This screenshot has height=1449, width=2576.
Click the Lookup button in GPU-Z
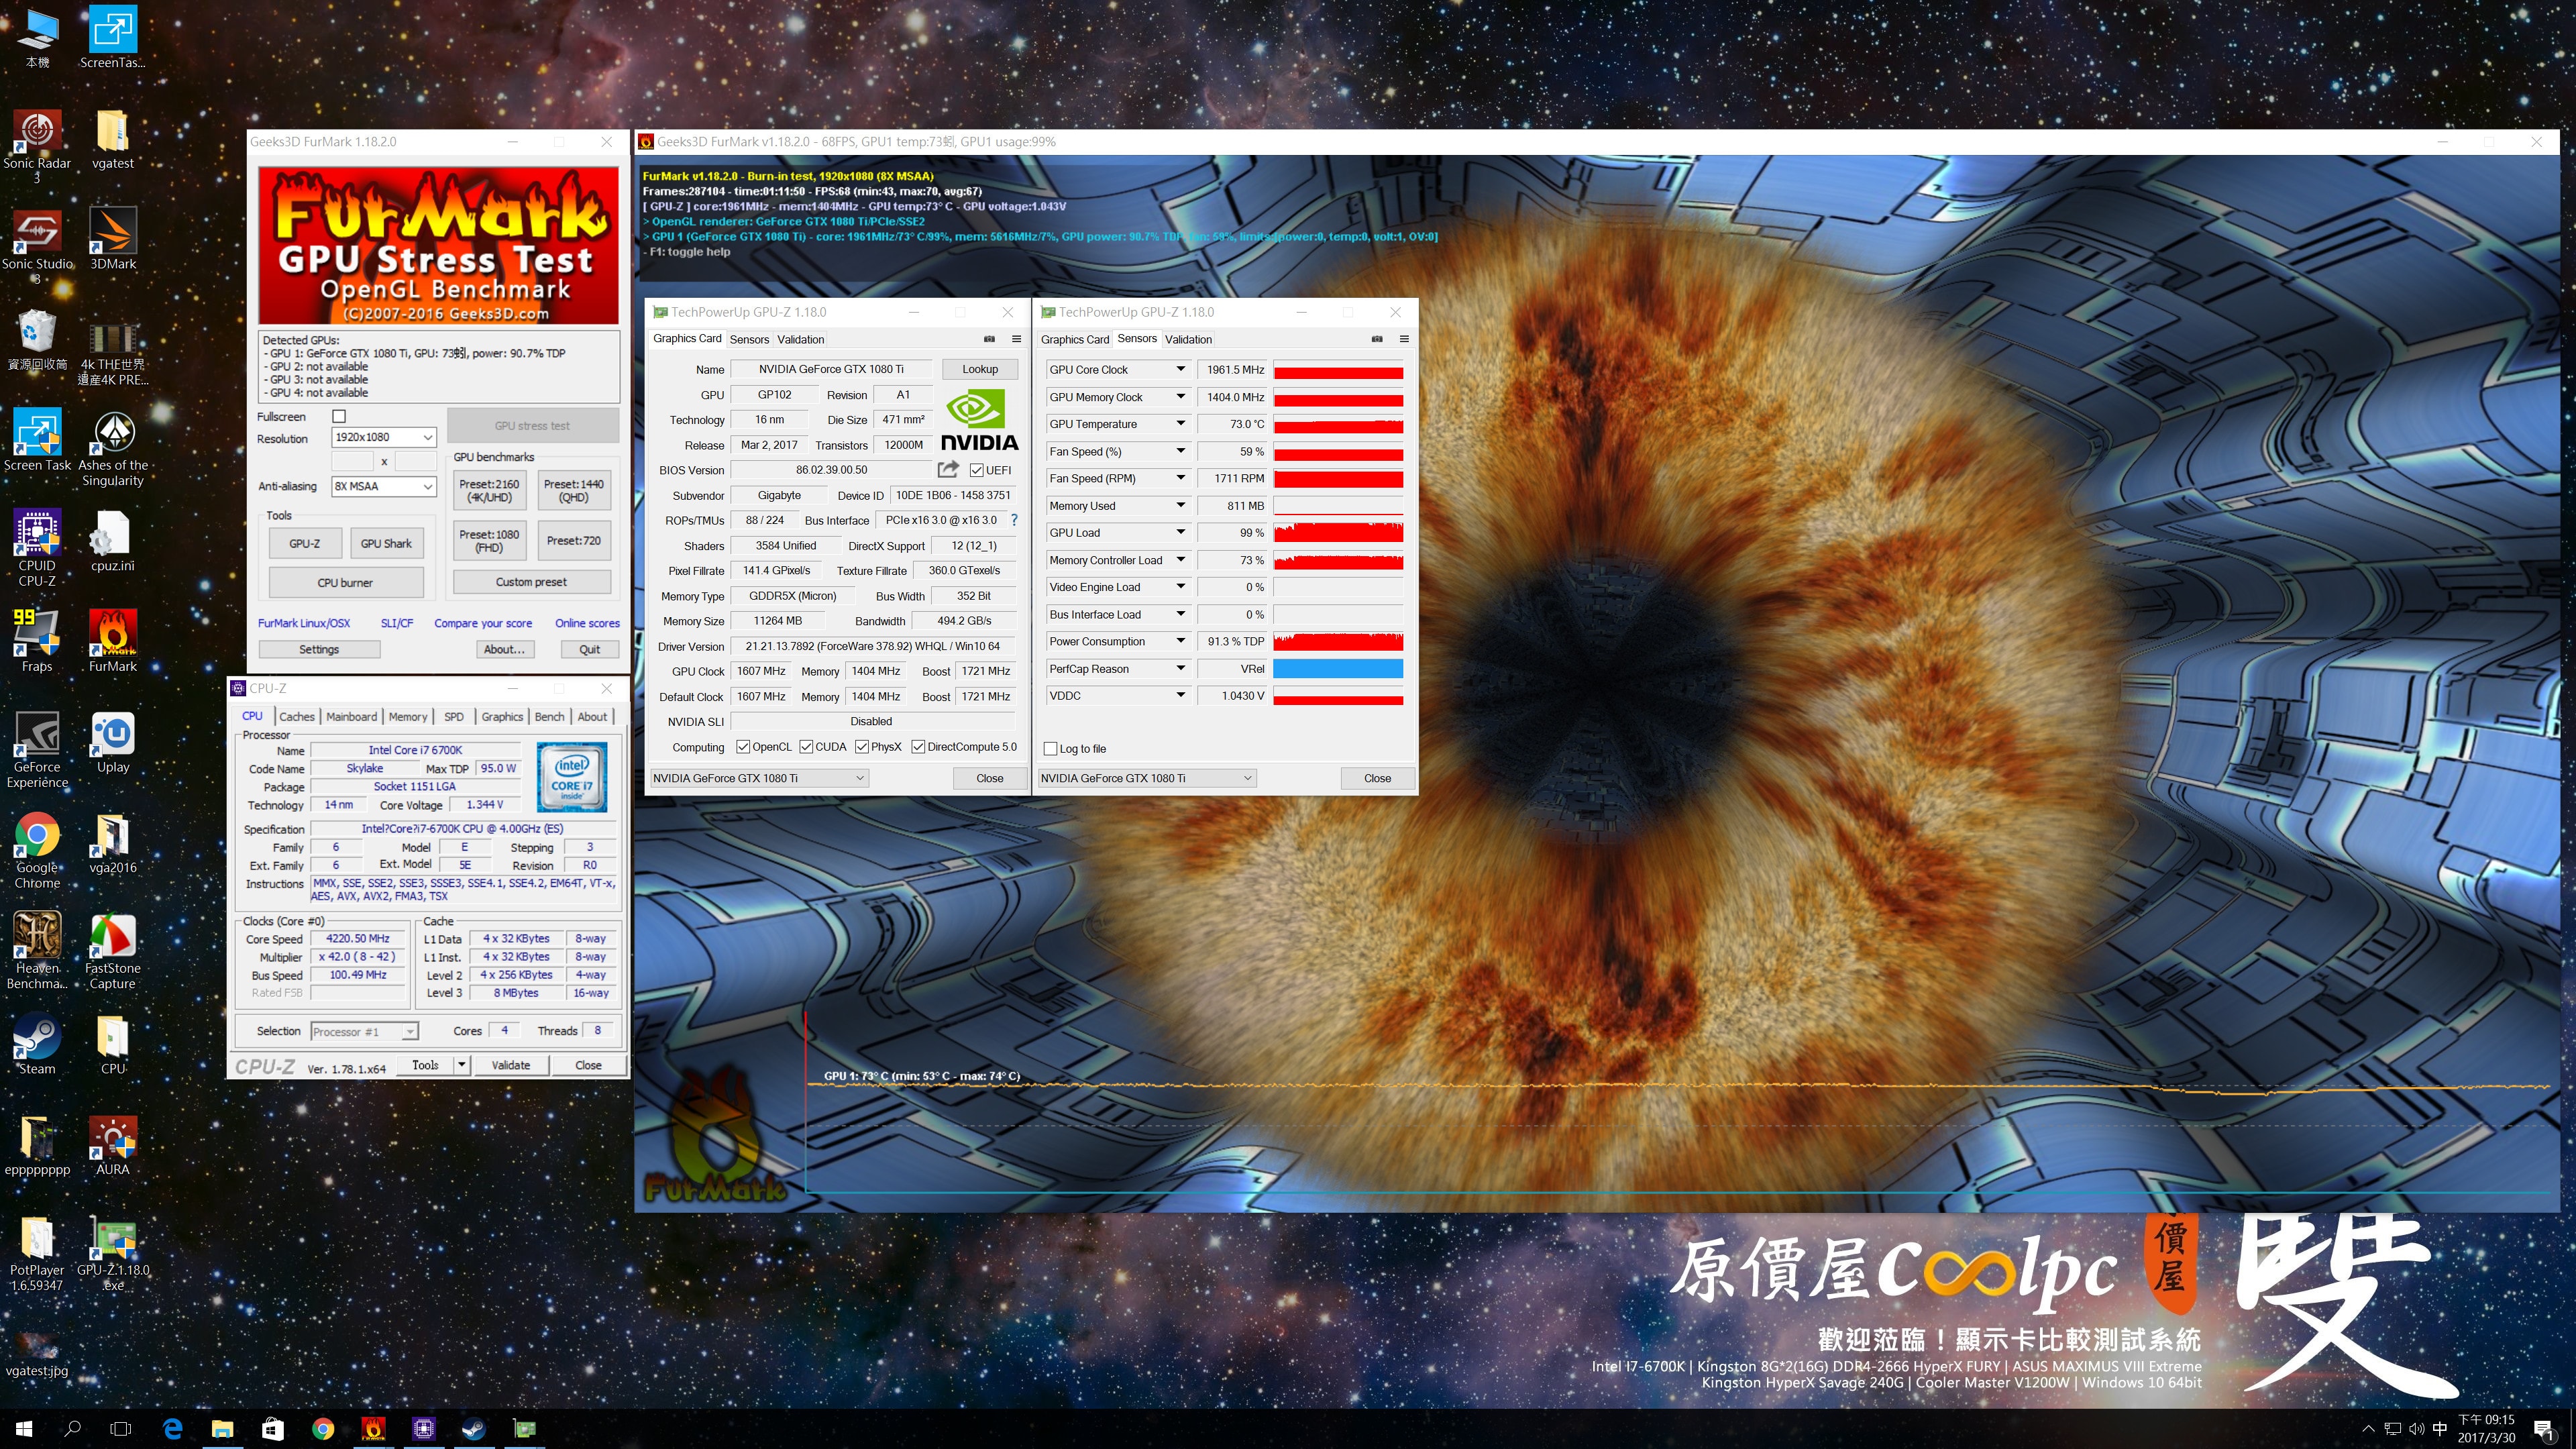click(980, 369)
